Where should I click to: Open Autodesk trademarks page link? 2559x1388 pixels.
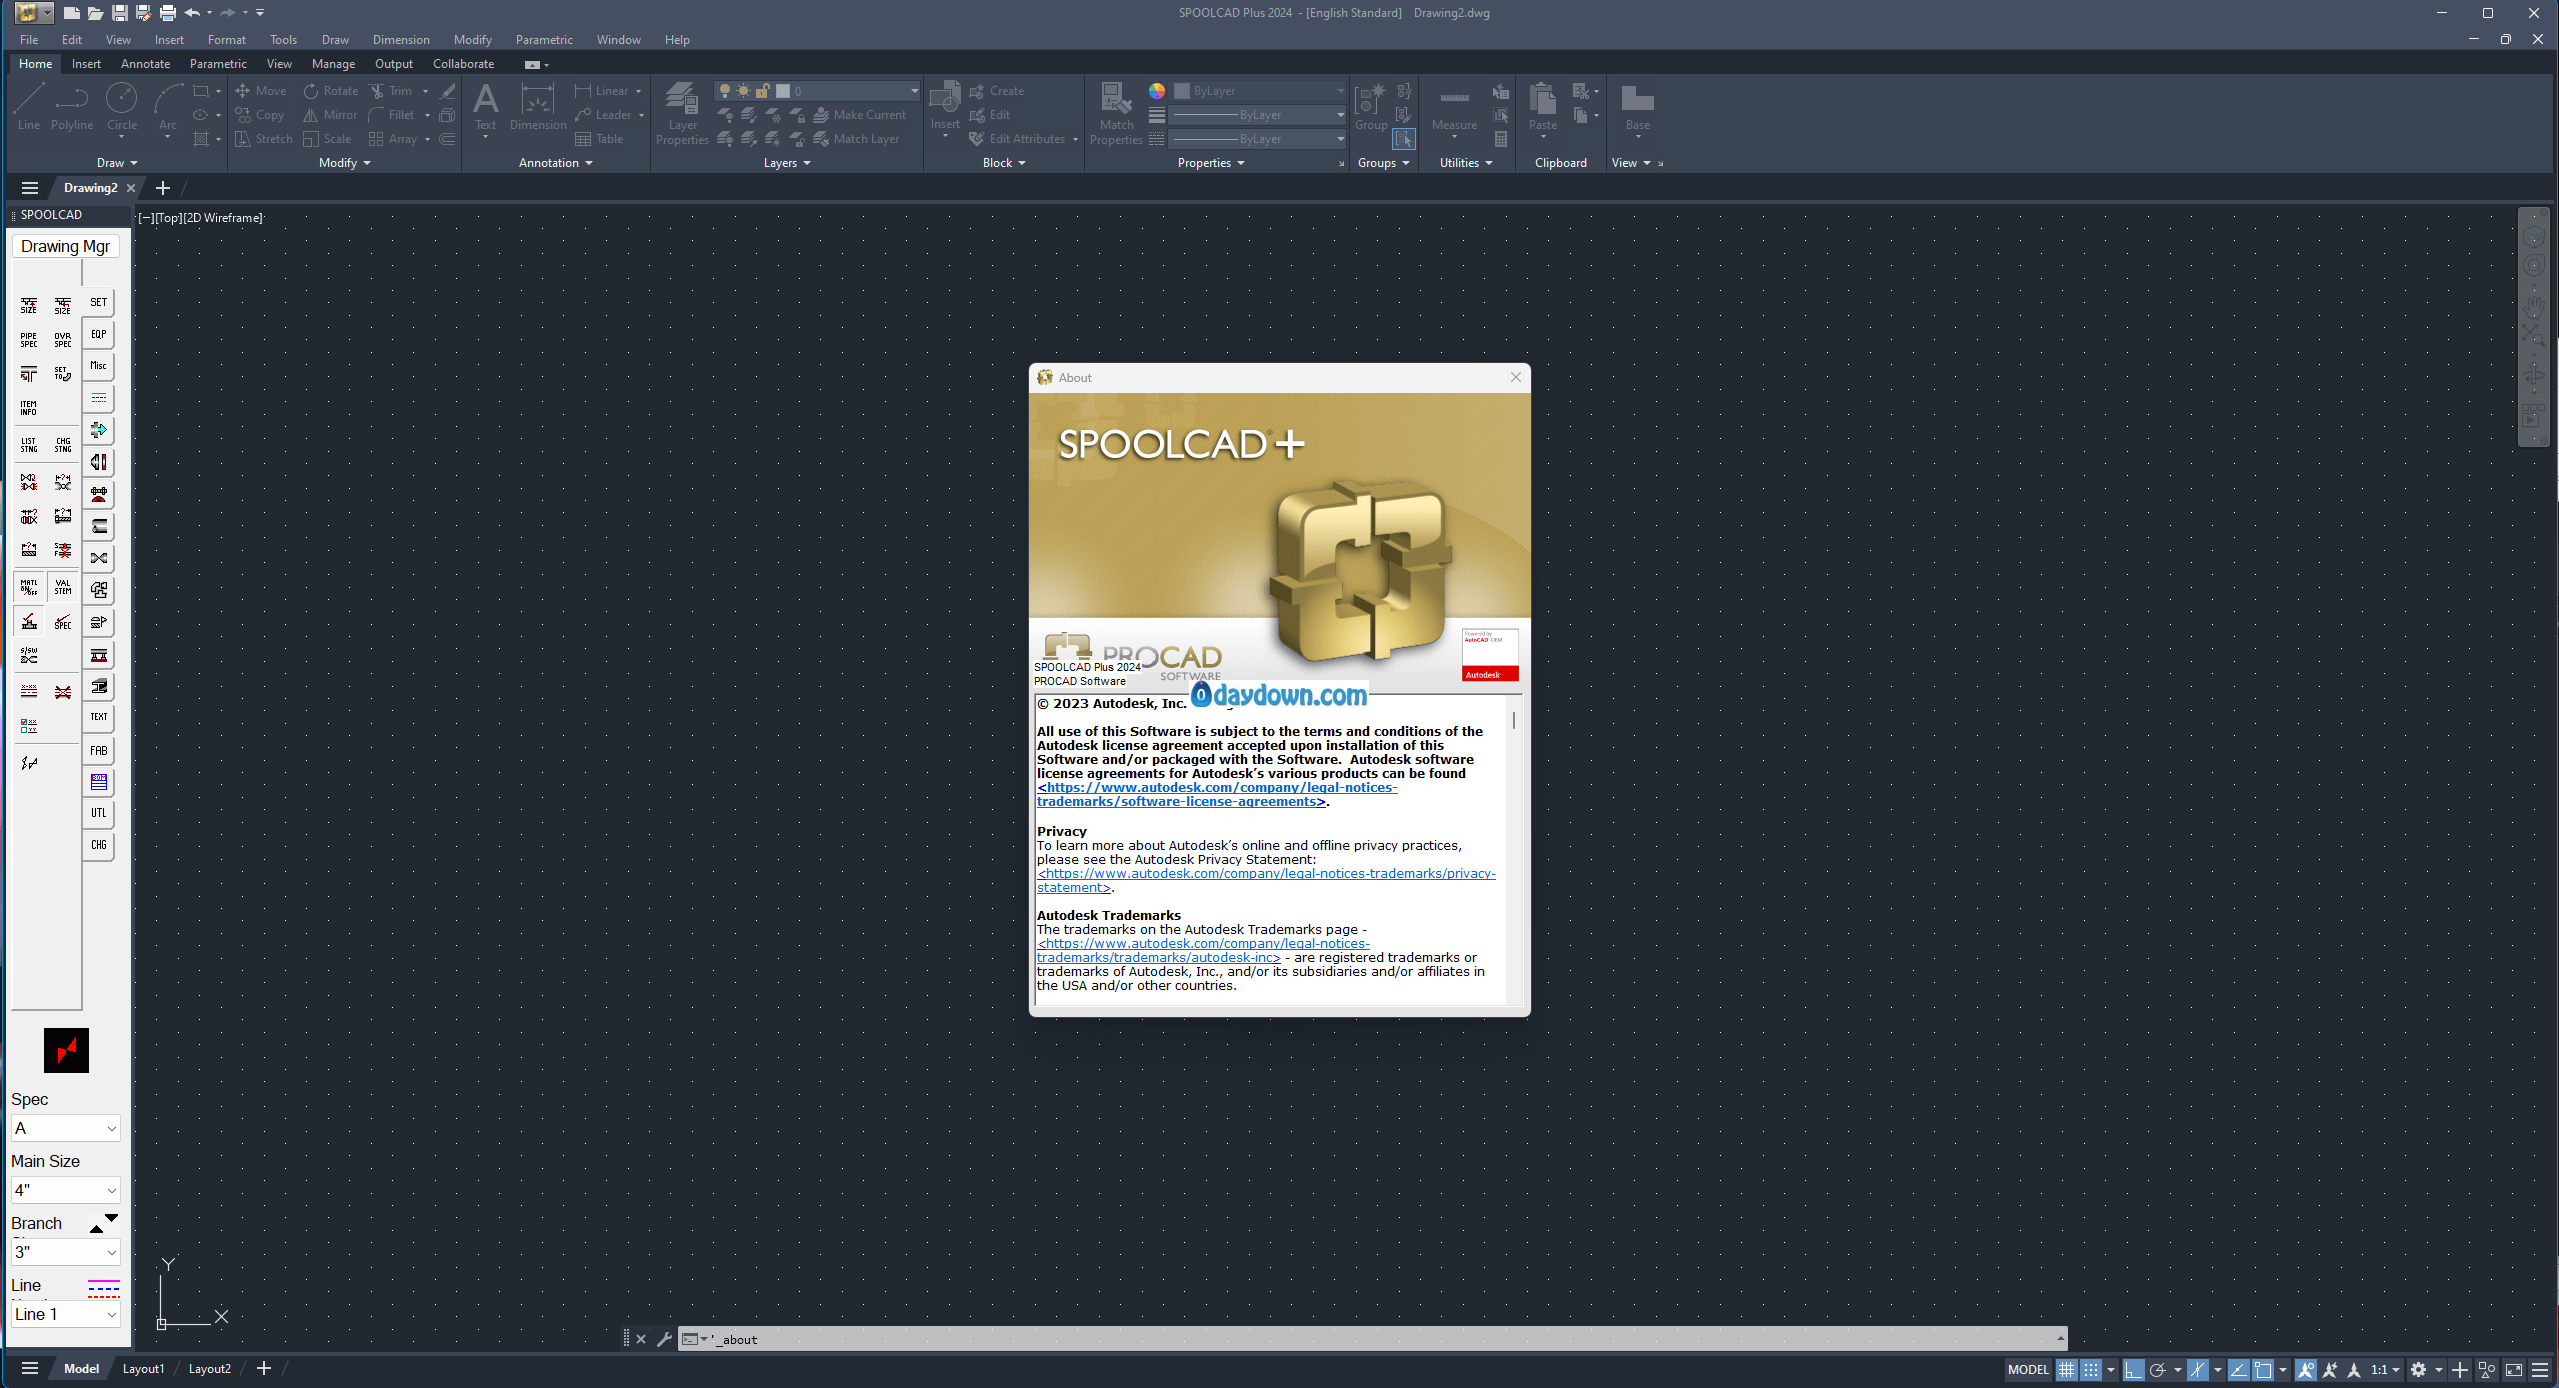1203,950
